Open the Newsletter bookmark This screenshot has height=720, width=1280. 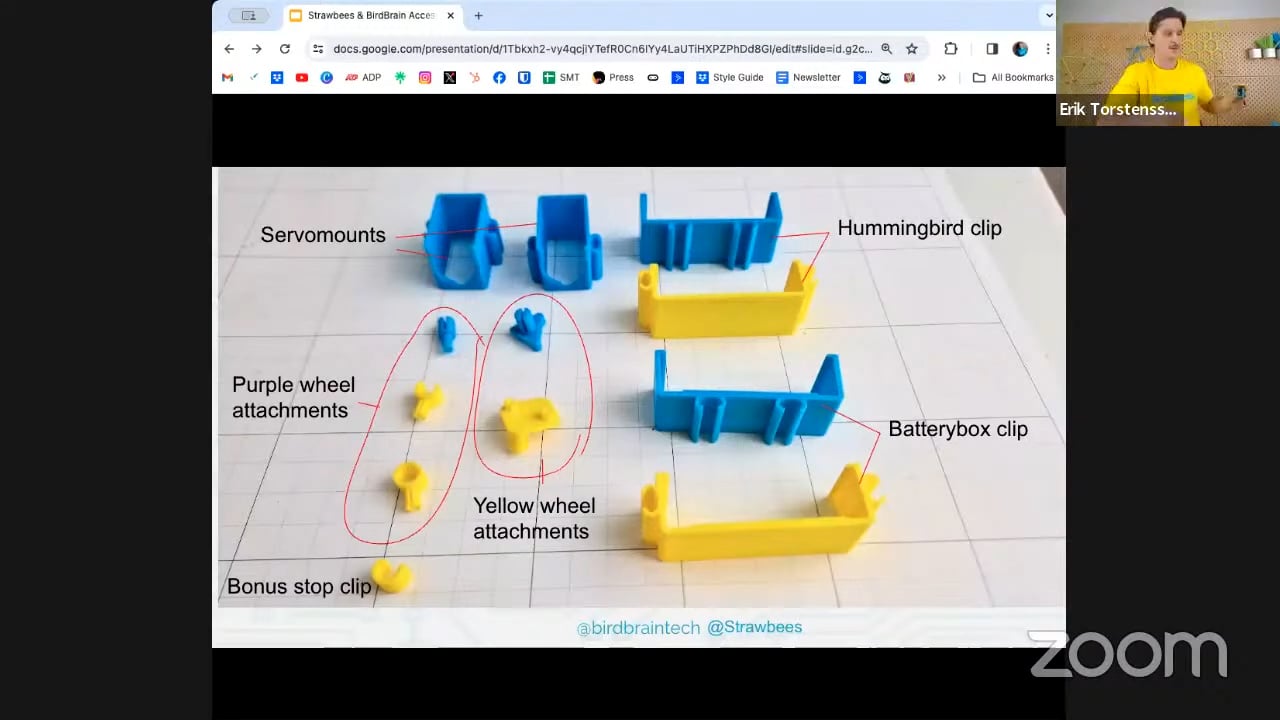tap(809, 77)
